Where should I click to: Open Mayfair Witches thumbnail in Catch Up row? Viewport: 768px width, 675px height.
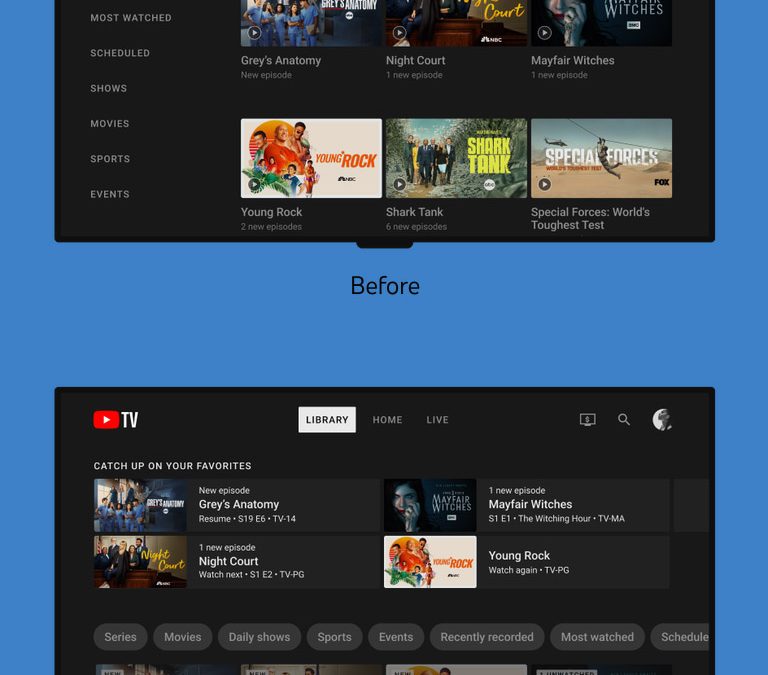click(x=430, y=505)
